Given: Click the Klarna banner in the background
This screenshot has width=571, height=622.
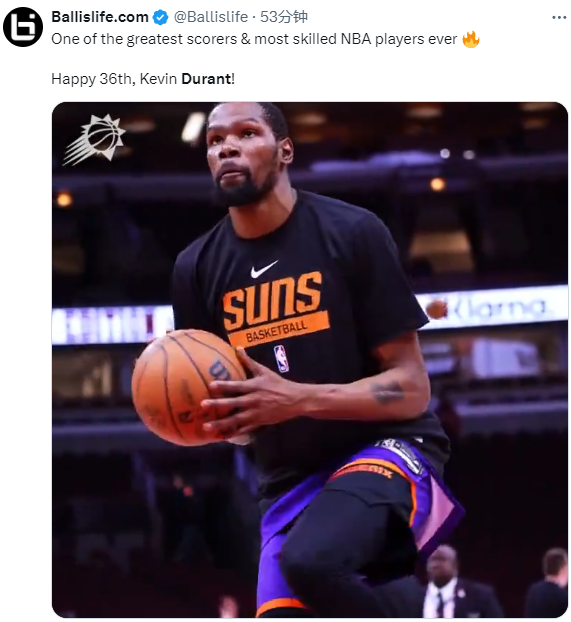Looking at the screenshot, I should [498, 307].
